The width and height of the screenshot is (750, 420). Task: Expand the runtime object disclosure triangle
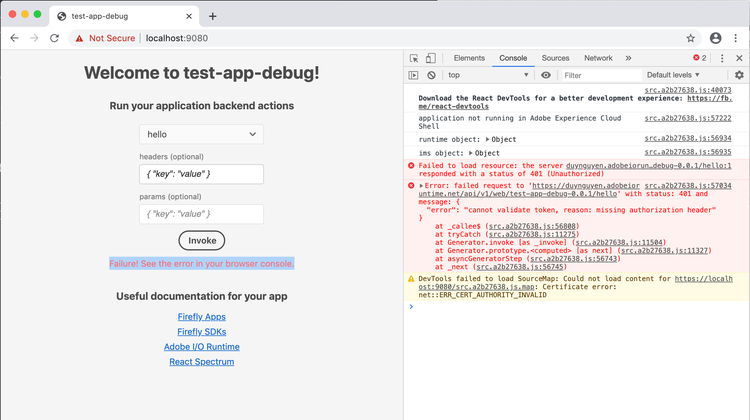pyautogui.click(x=488, y=139)
